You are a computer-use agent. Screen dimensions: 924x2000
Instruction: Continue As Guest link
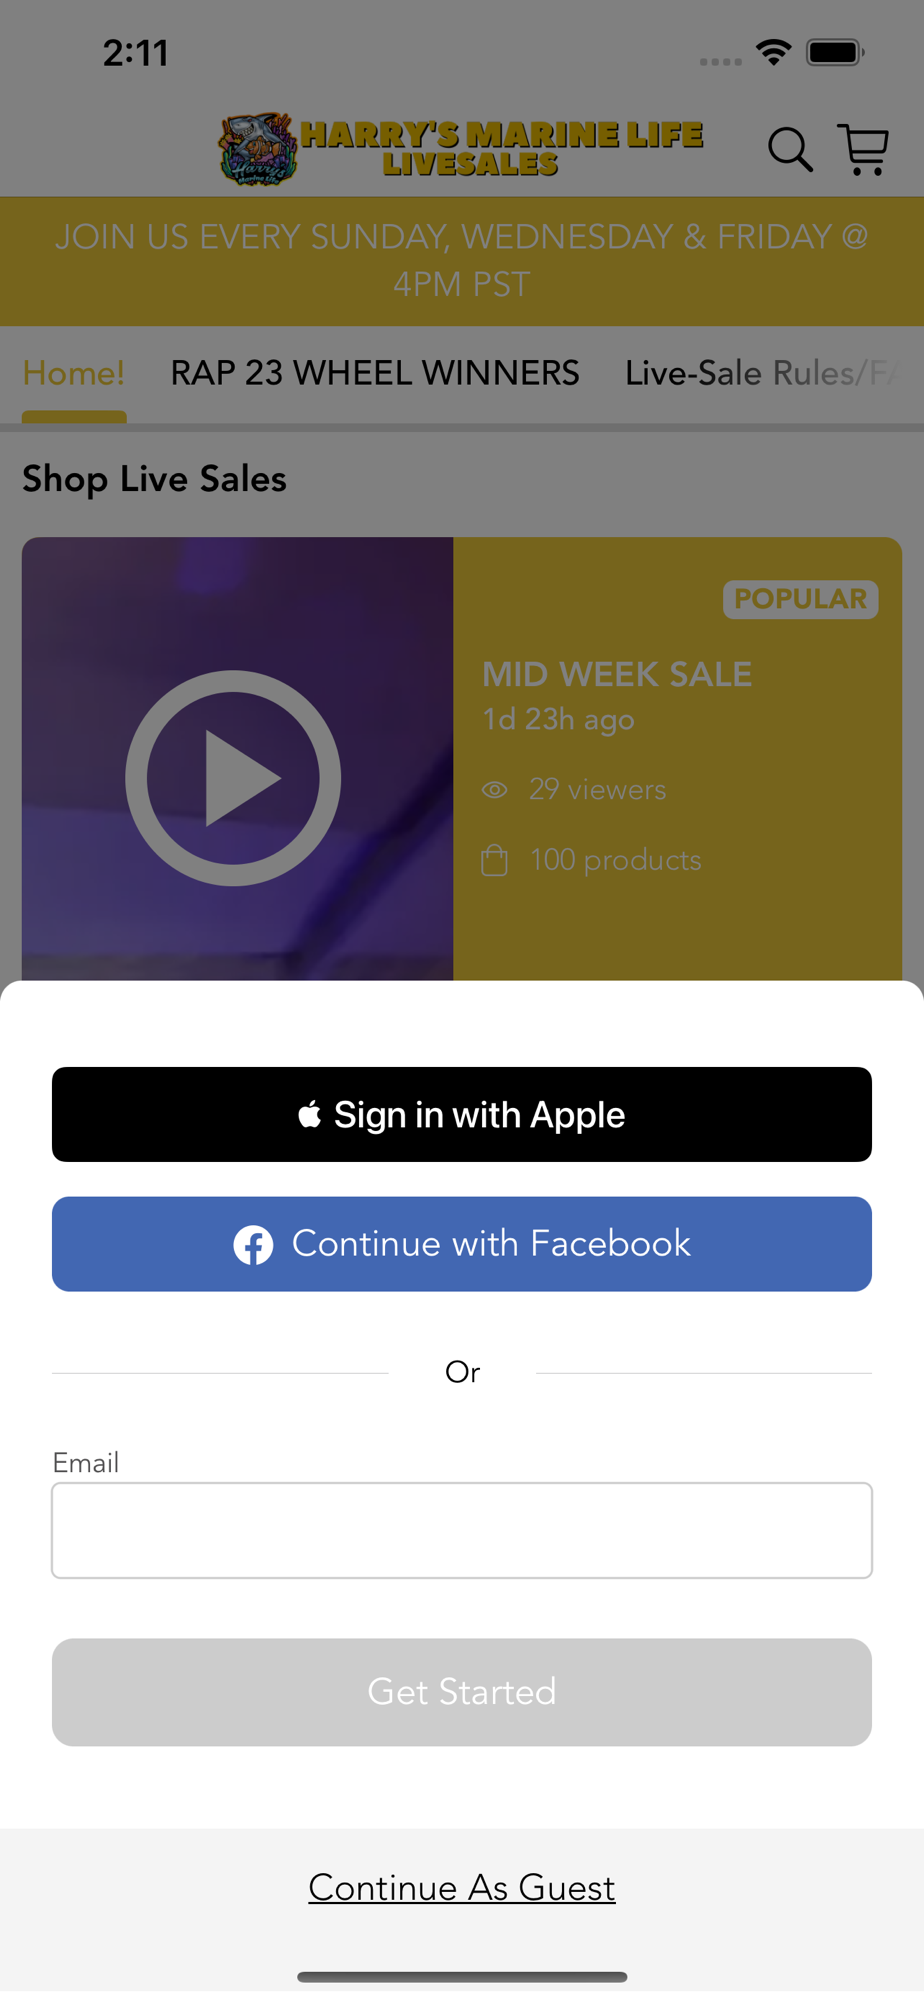click(x=462, y=1888)
